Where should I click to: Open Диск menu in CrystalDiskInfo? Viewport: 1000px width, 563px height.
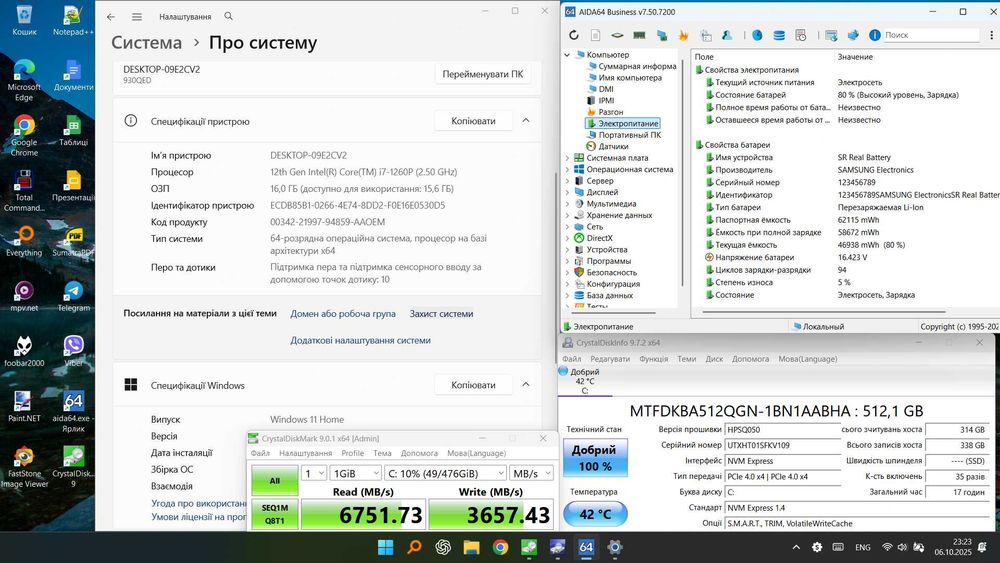pyautogui.click(x=714, y=359)
